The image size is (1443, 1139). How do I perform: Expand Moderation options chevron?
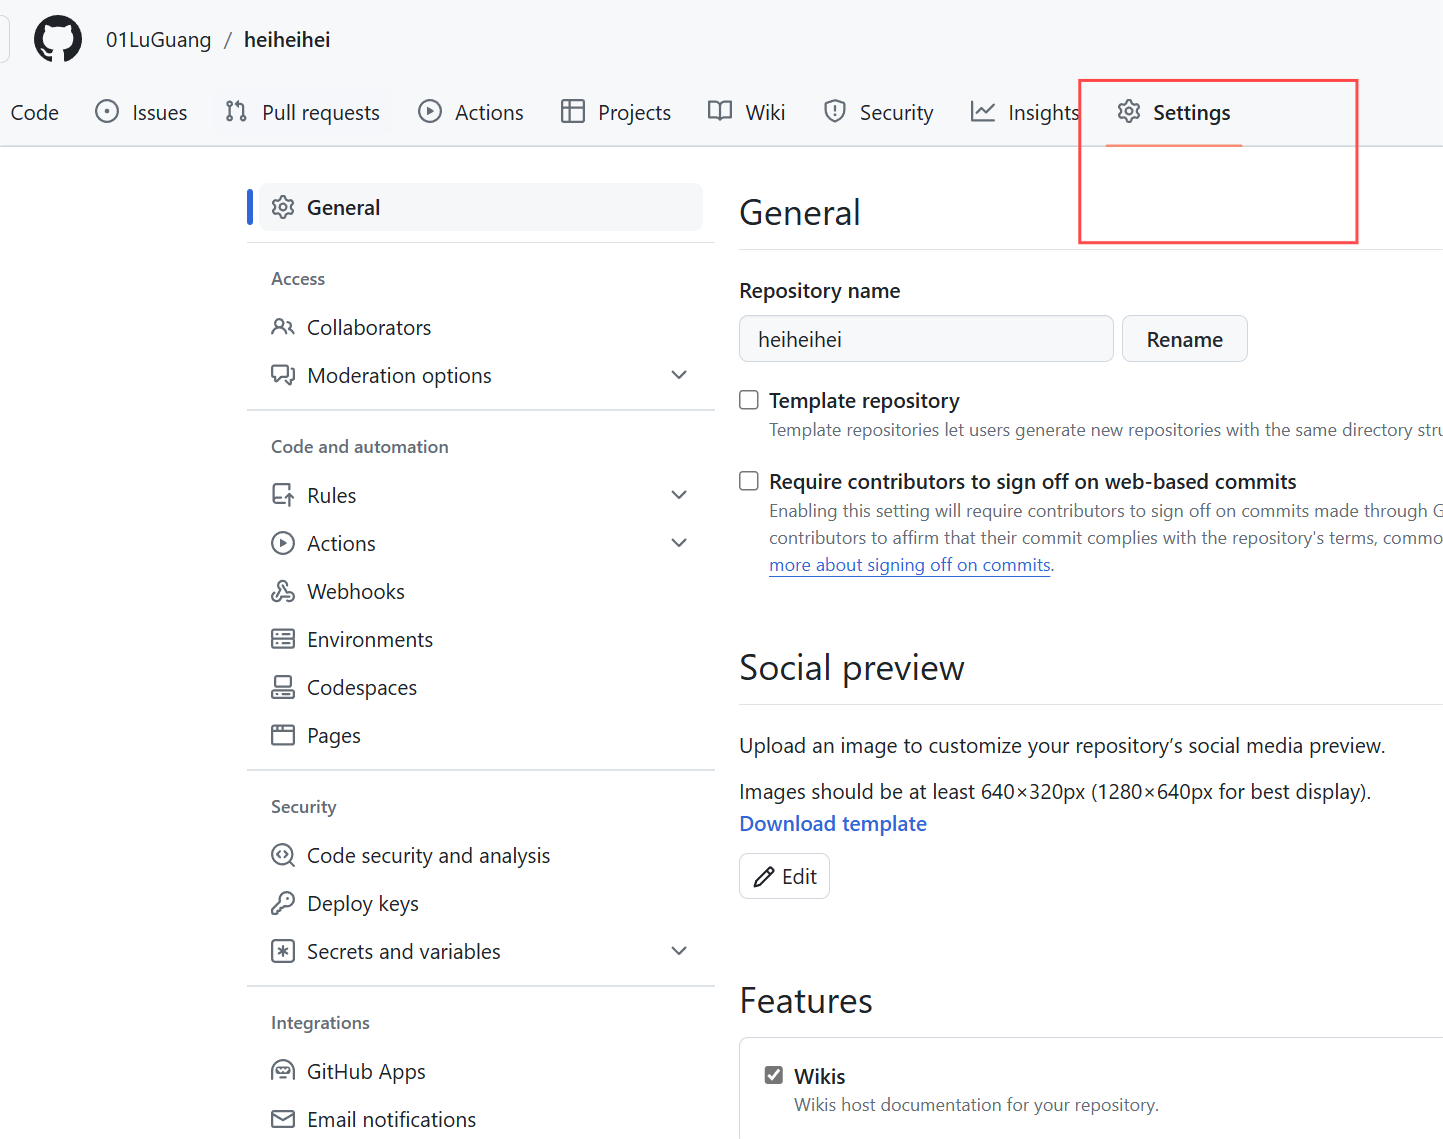(679, 375)
